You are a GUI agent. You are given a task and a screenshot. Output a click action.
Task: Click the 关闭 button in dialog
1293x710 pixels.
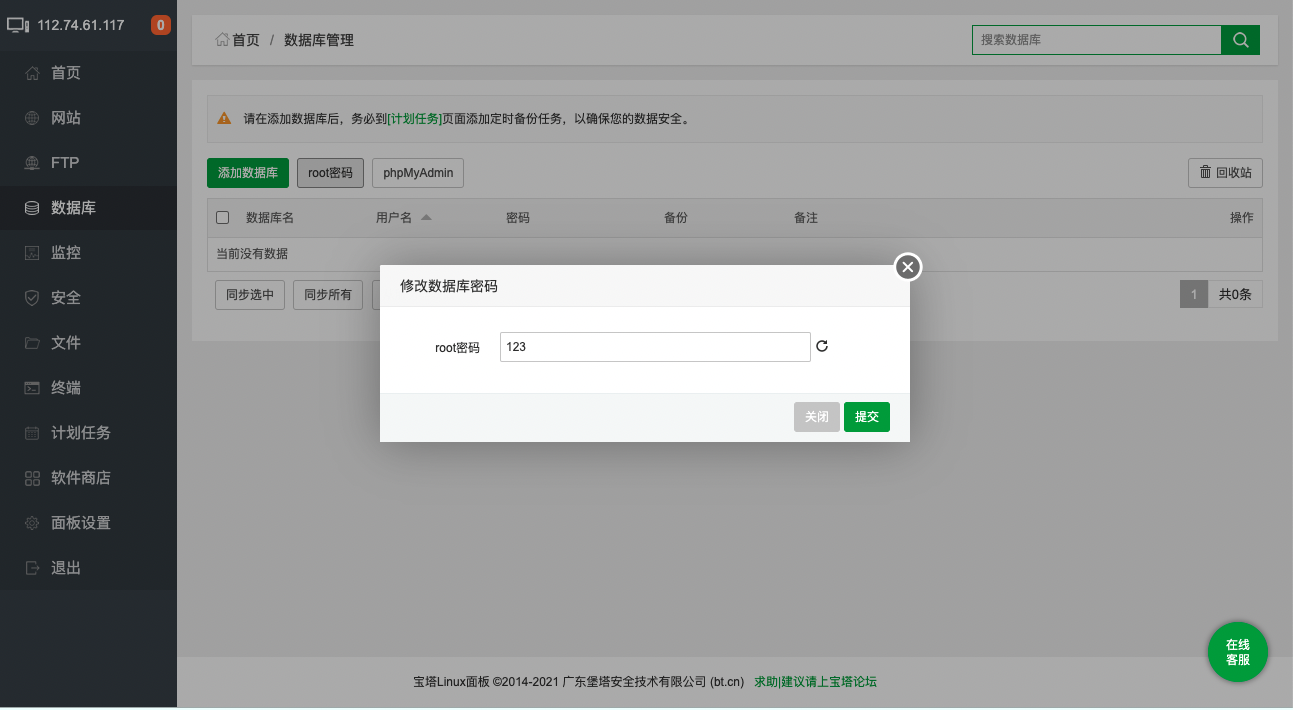[x=817, y=417]
